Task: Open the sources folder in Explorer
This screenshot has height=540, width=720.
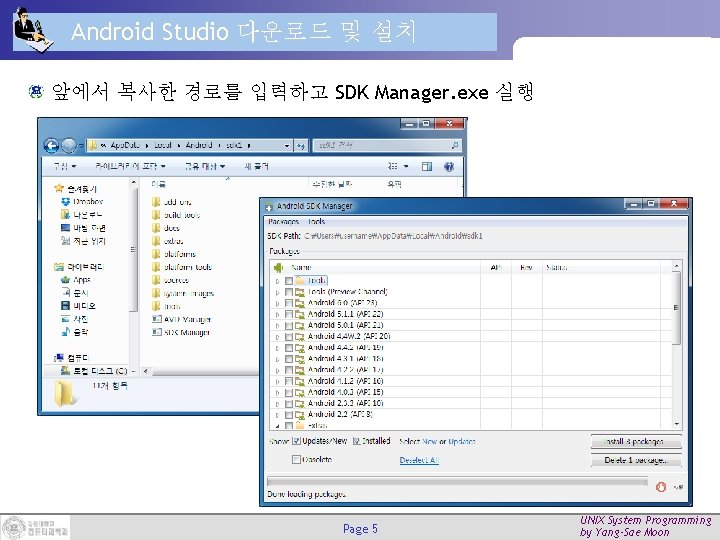Action: pyautogui.click(x=170, y=280)
